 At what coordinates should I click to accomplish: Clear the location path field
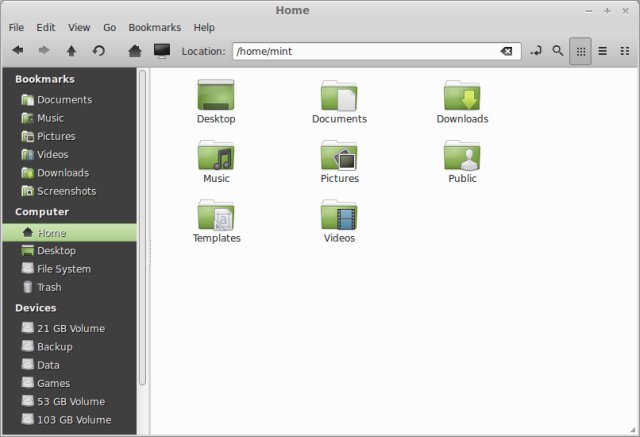tap(507, 51)
